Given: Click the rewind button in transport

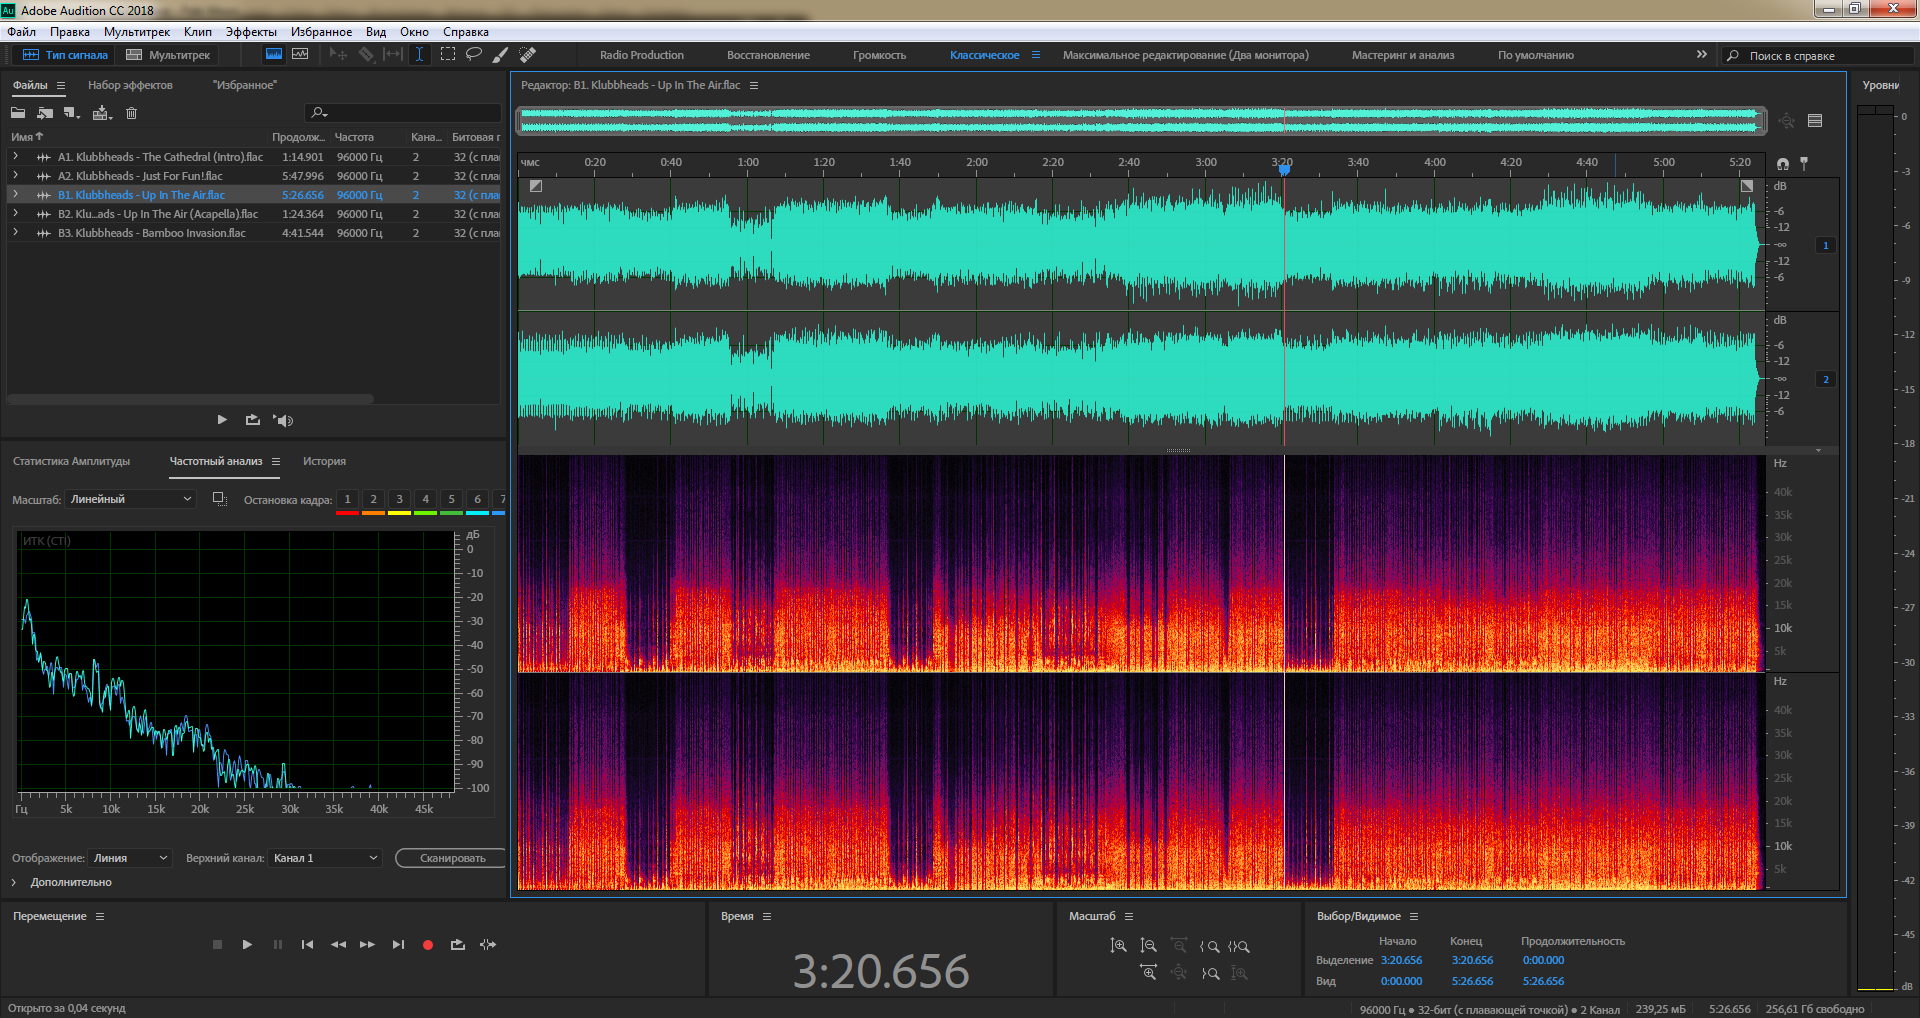Looking at the screenshot, I should click(338, 944).
